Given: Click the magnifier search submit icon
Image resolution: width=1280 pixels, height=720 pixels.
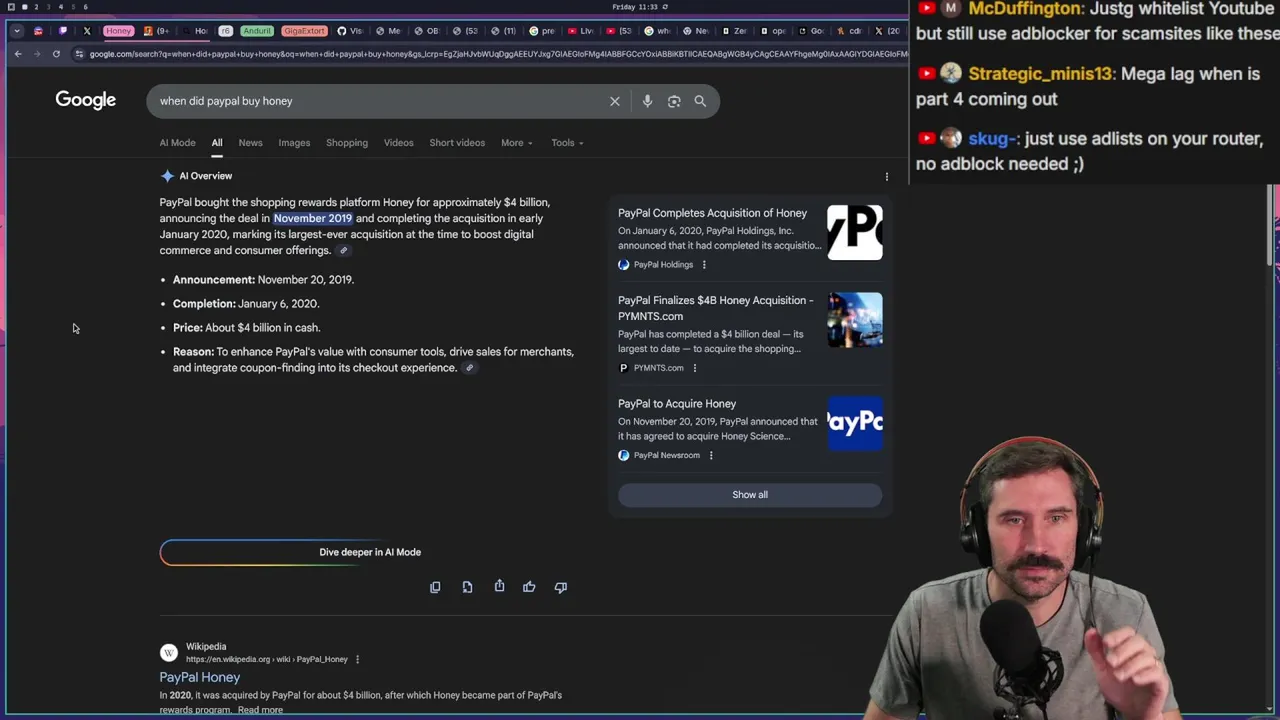Looking at the screenshot, I should pos(700,101).
